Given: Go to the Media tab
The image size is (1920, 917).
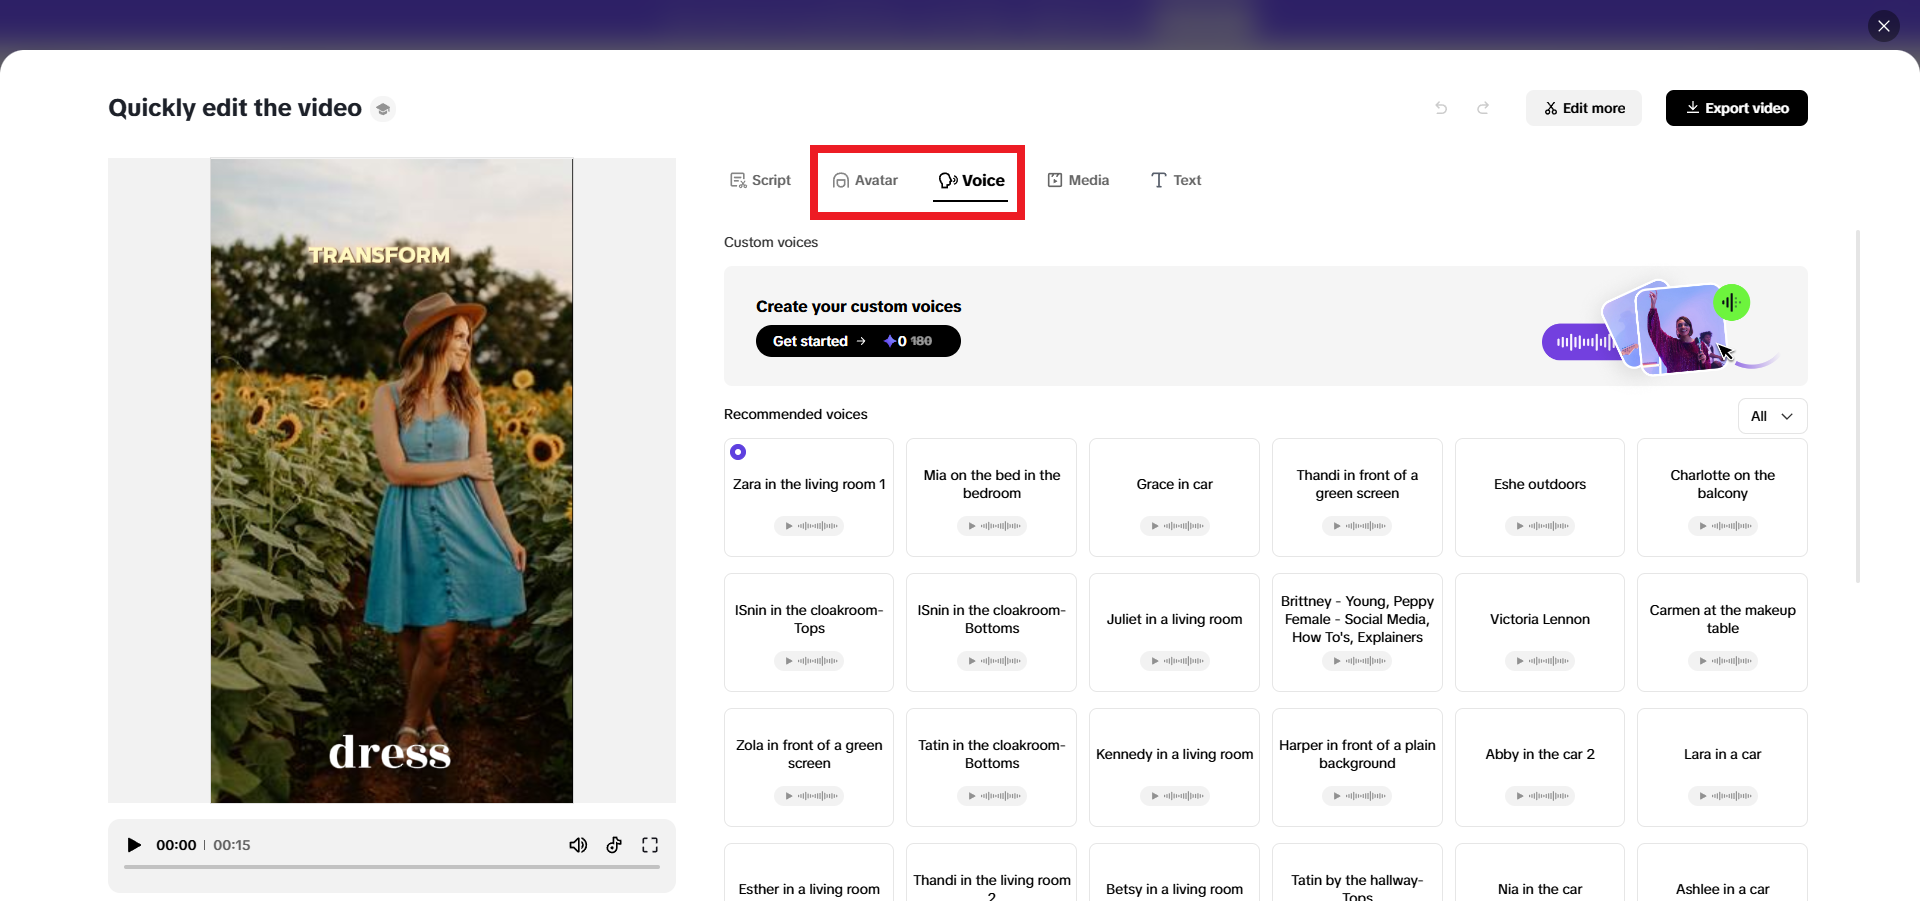Looking at the screenshot, I should tap(1078, 180).
